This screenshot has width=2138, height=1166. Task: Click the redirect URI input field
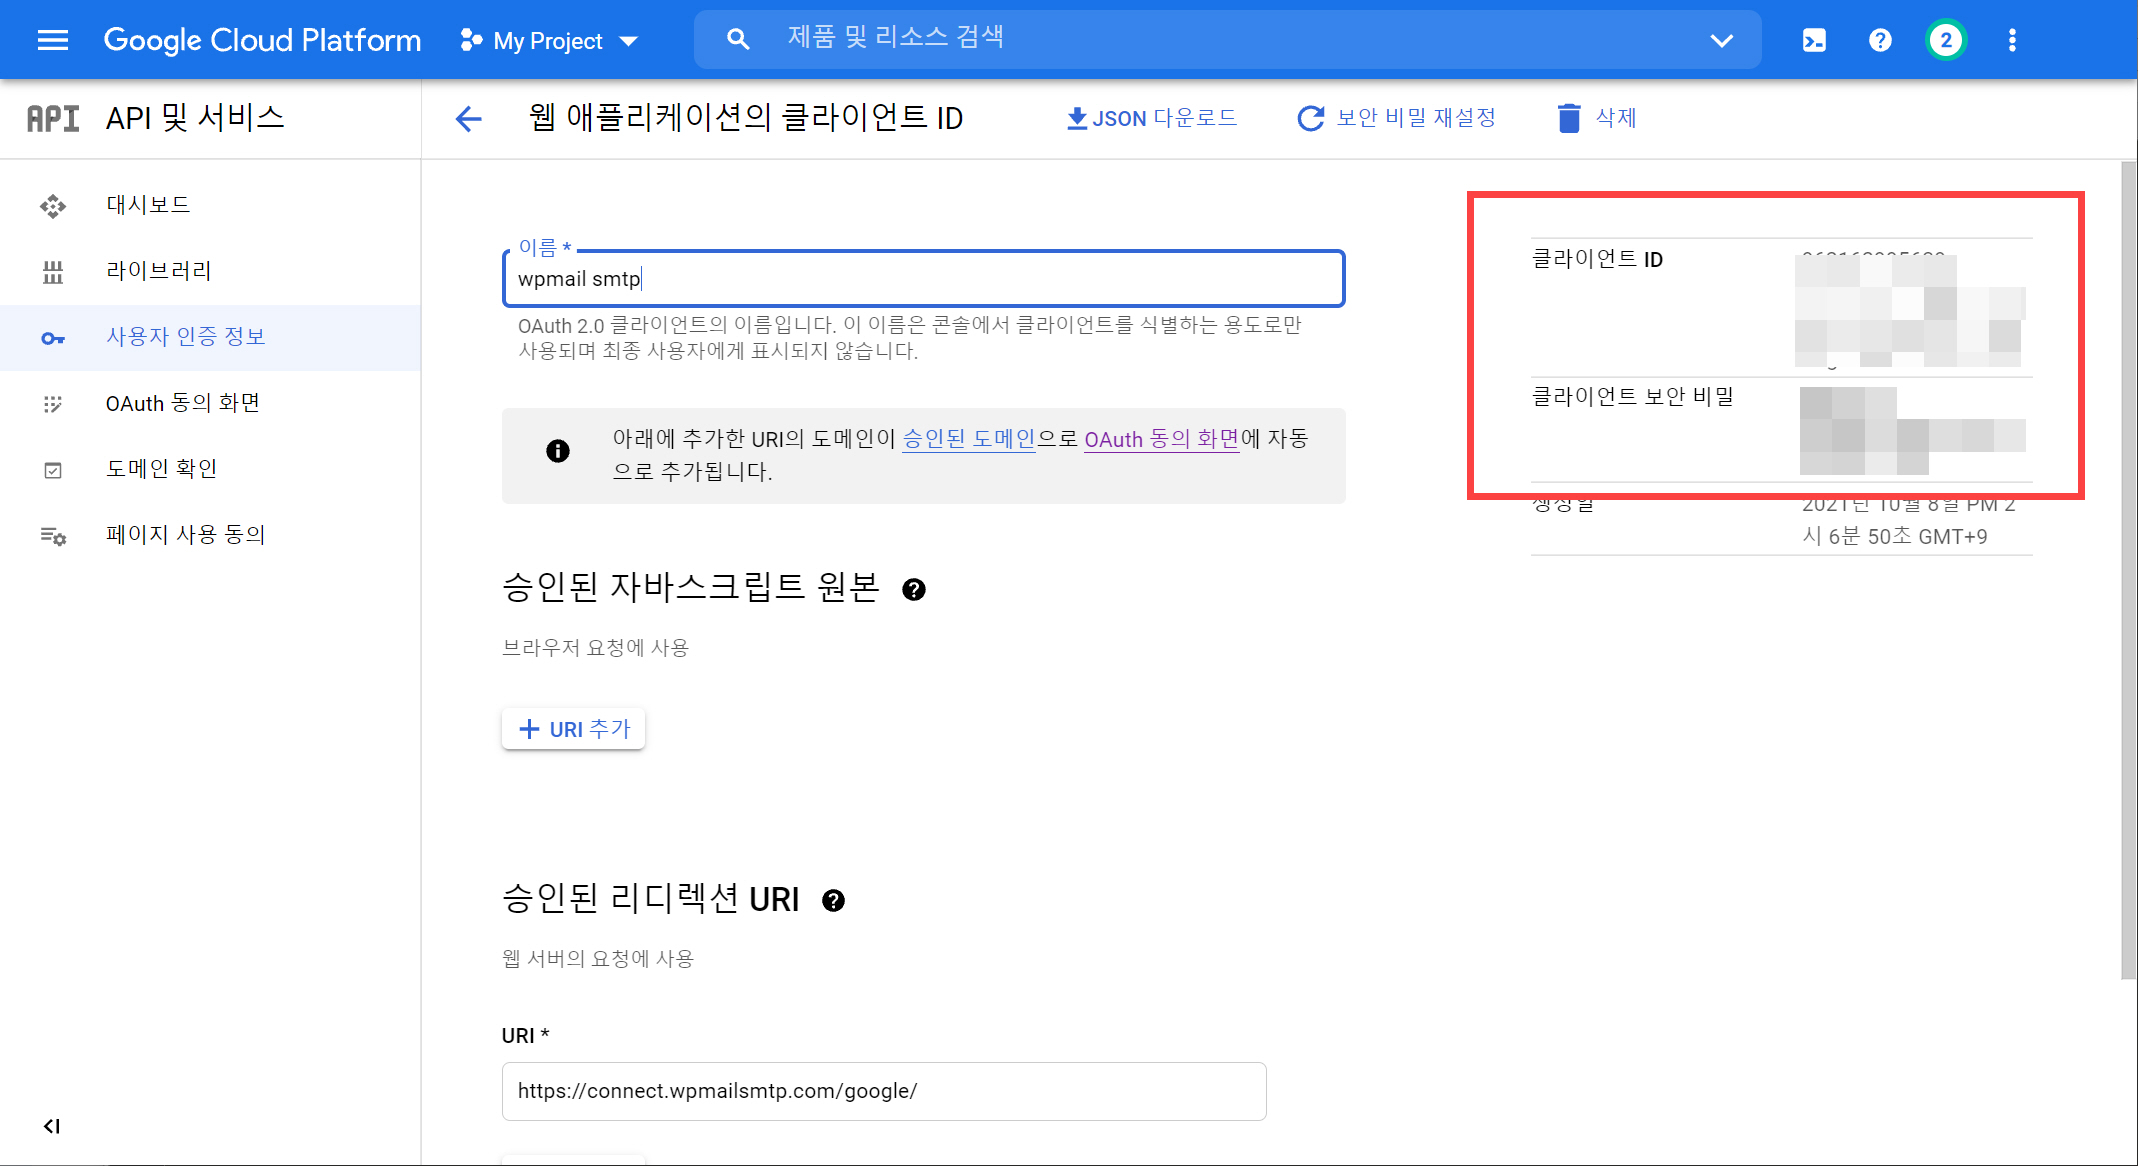point(883,1091)
